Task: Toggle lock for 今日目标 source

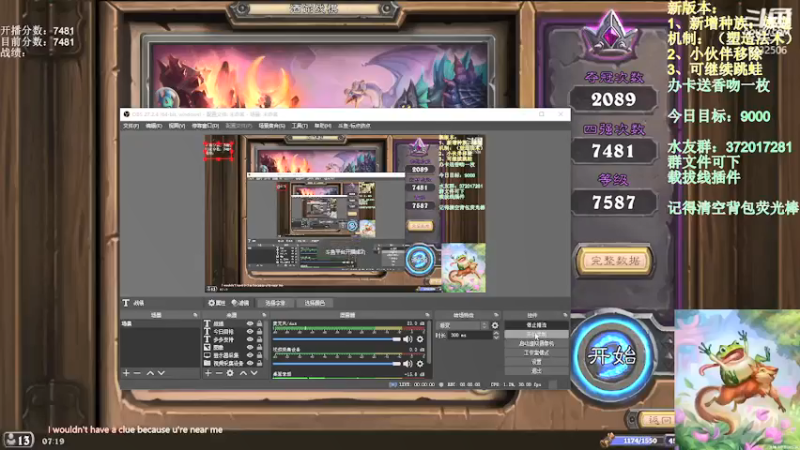Action: click(260, 332)
